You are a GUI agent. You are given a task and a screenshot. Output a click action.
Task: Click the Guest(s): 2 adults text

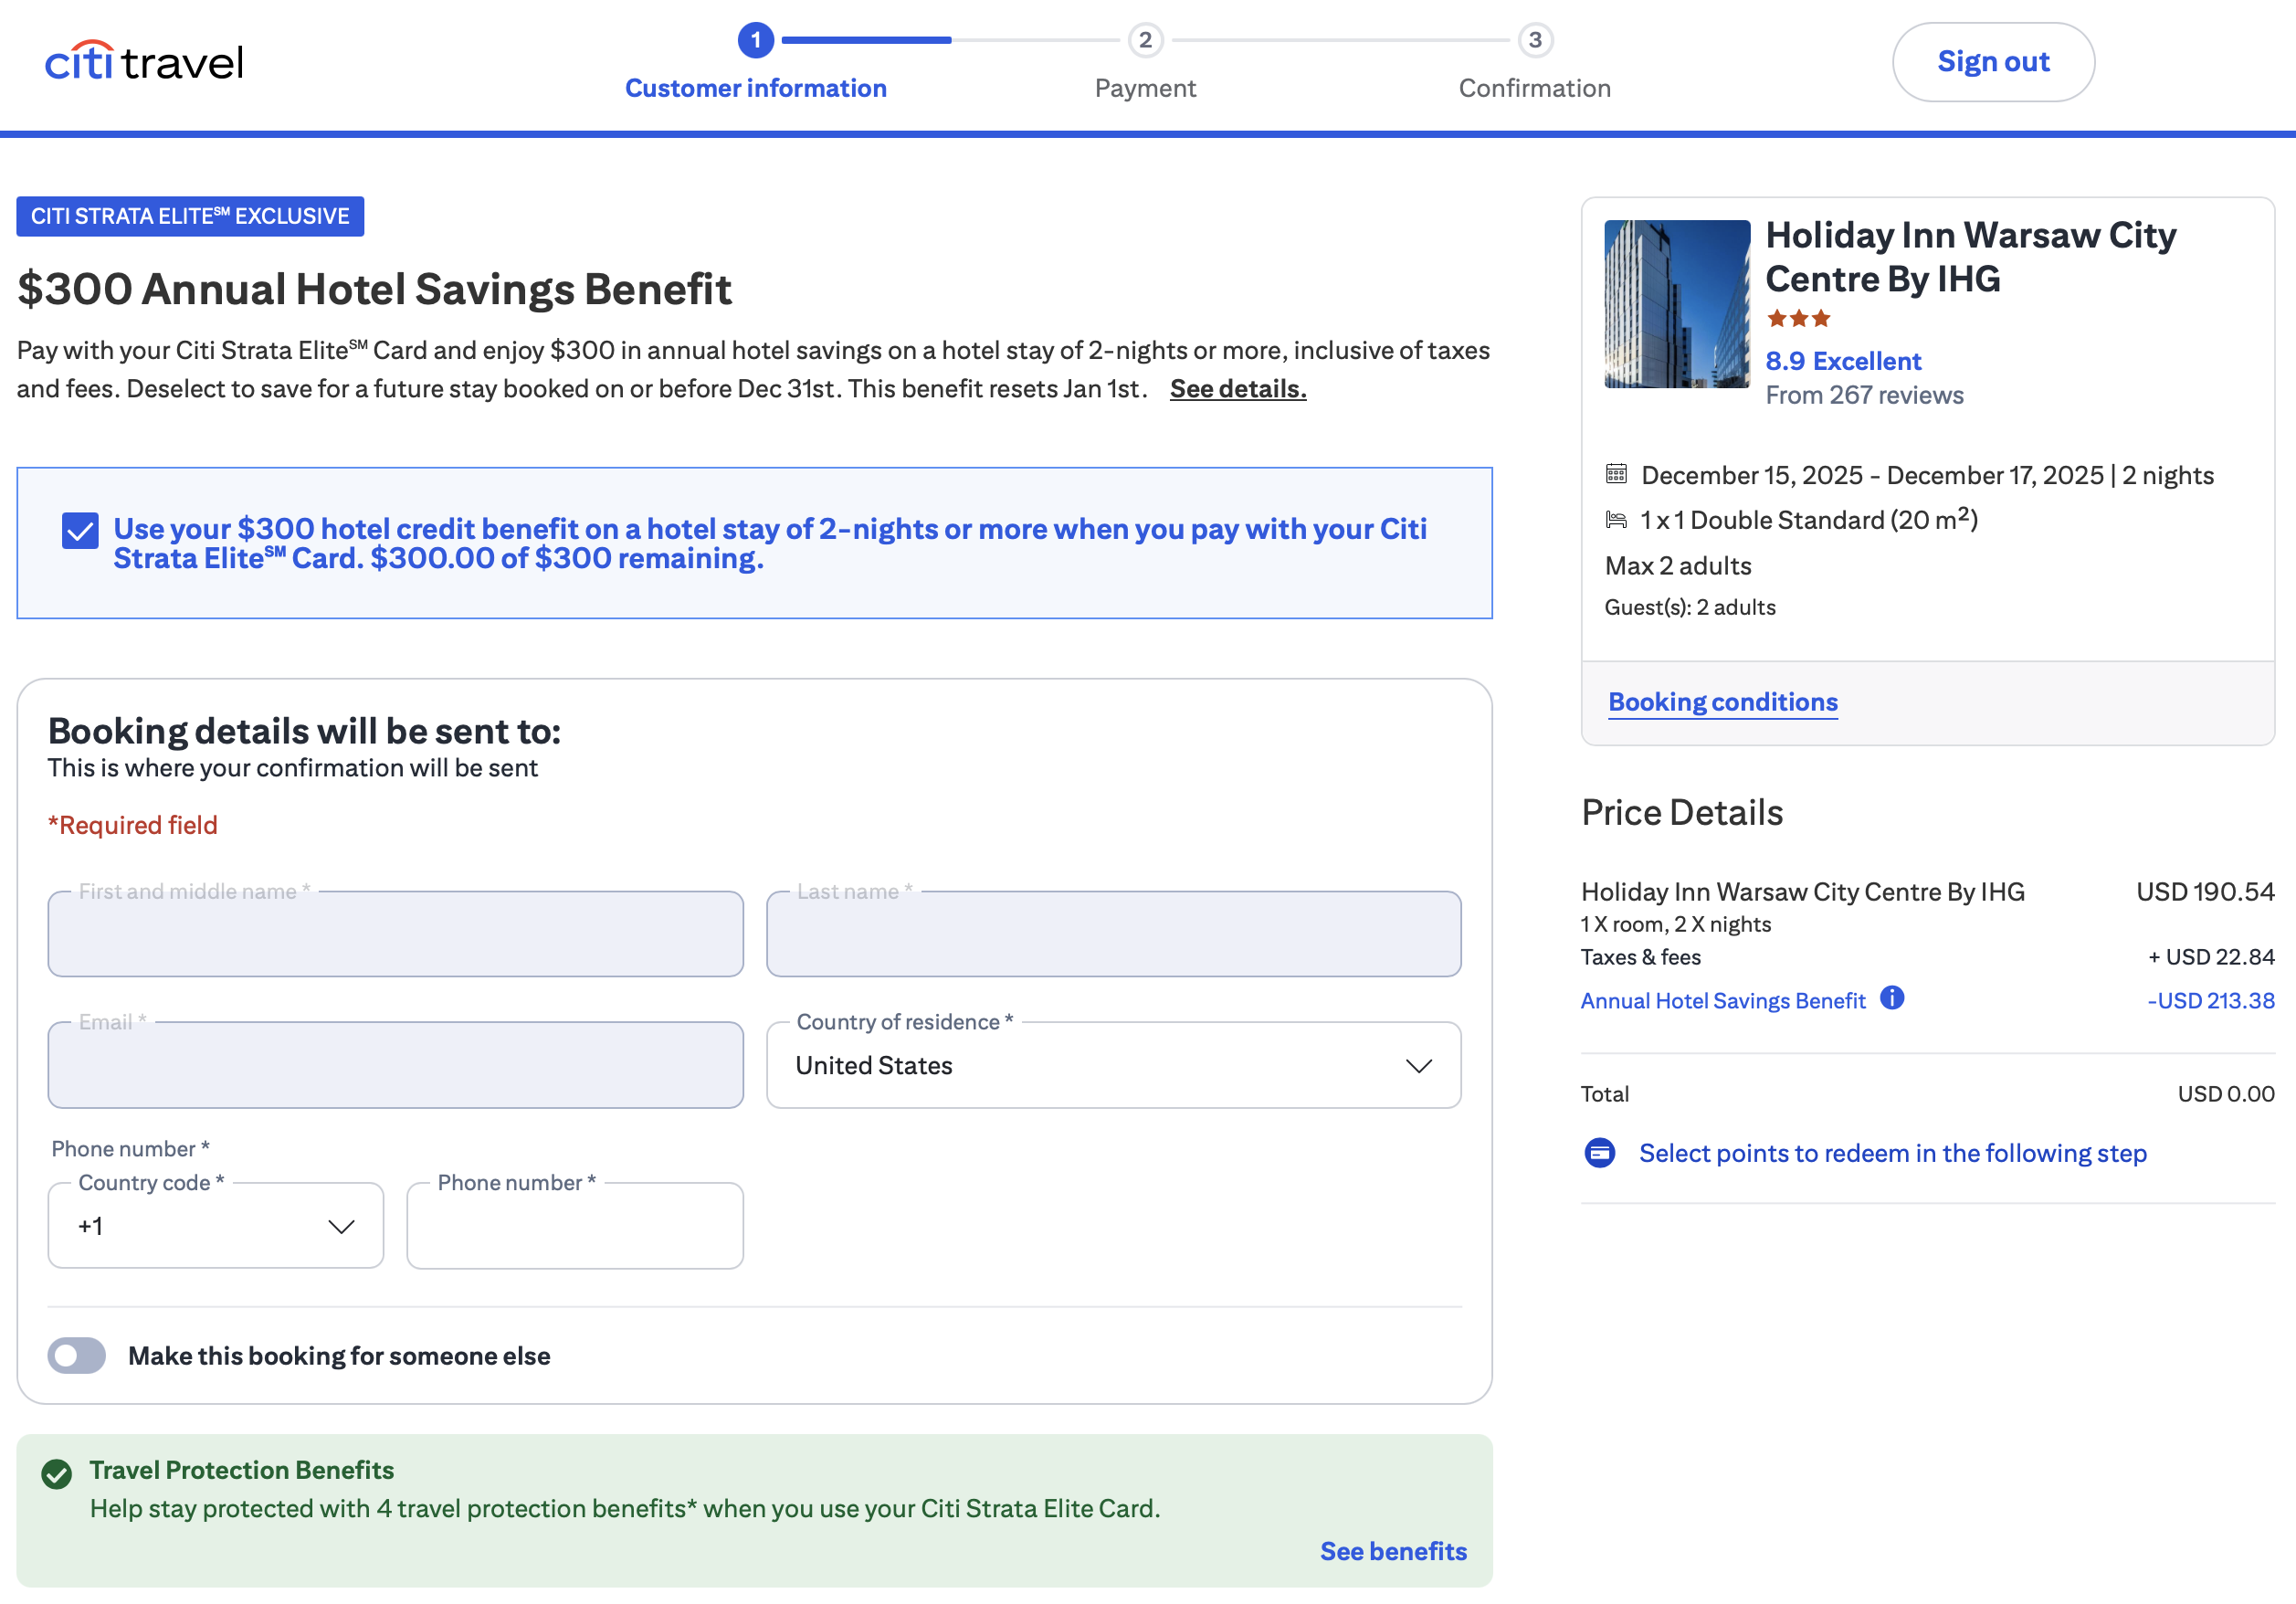1690,608
